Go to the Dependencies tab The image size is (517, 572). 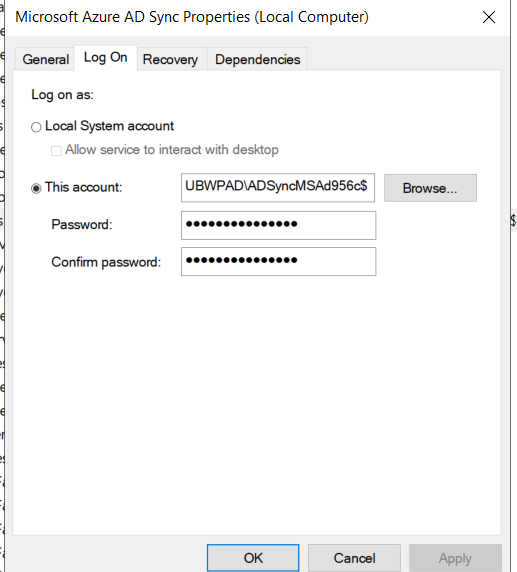point(257,59)
